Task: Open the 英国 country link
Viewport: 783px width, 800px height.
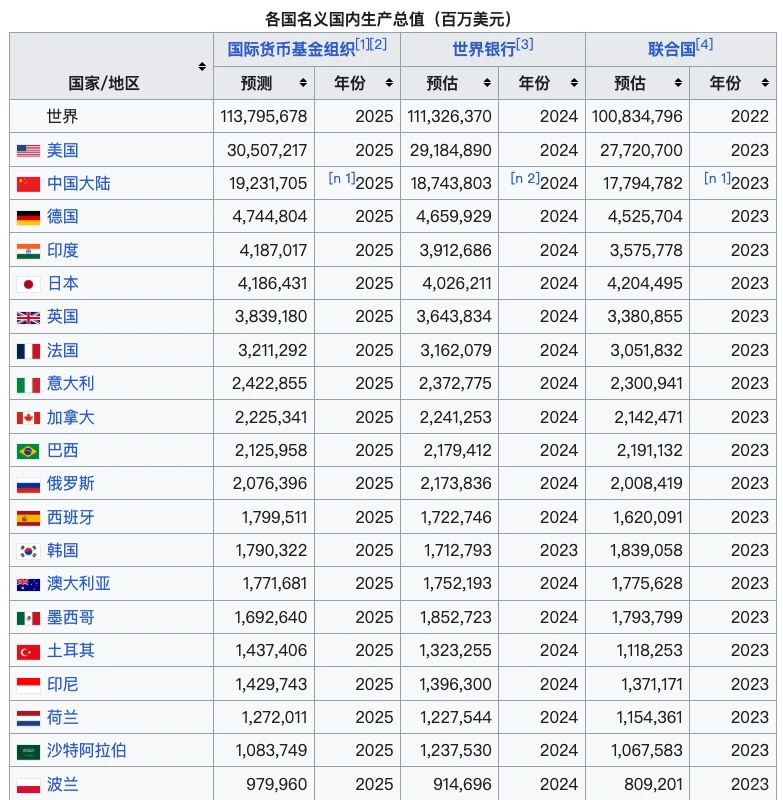Action: (x=63, y=317)
